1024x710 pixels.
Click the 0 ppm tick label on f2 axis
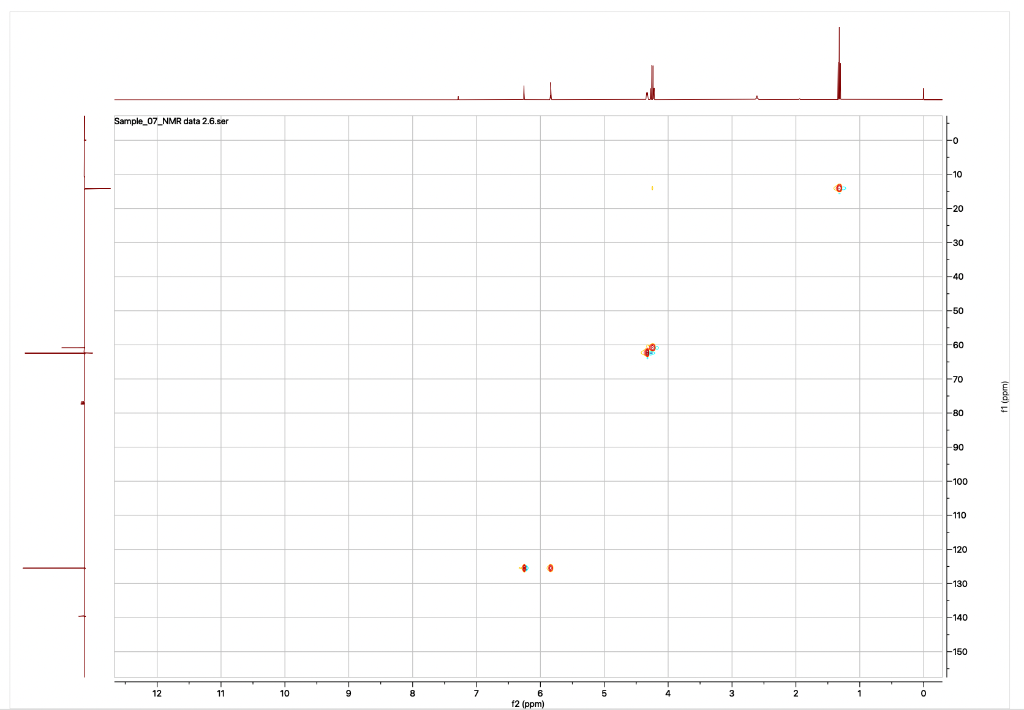click(x=921, y=691)
